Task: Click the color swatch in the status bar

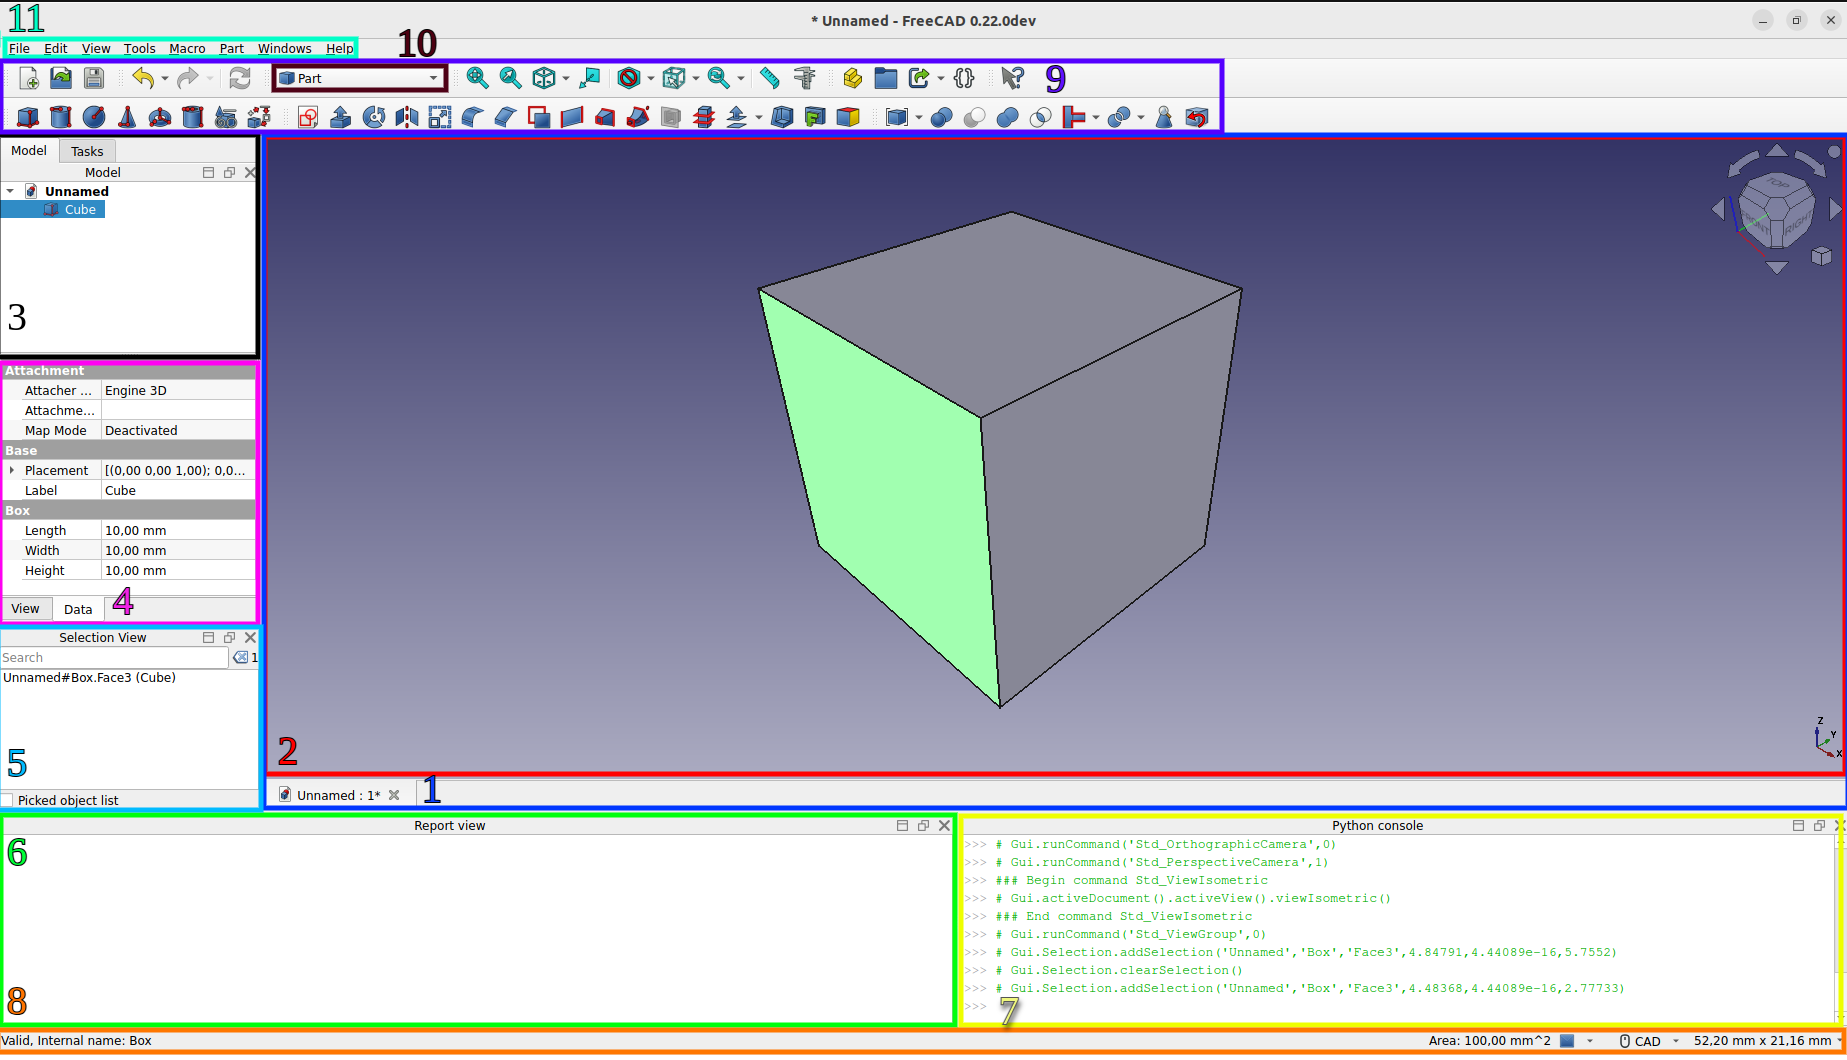Action: [x=1567, y=1040]
